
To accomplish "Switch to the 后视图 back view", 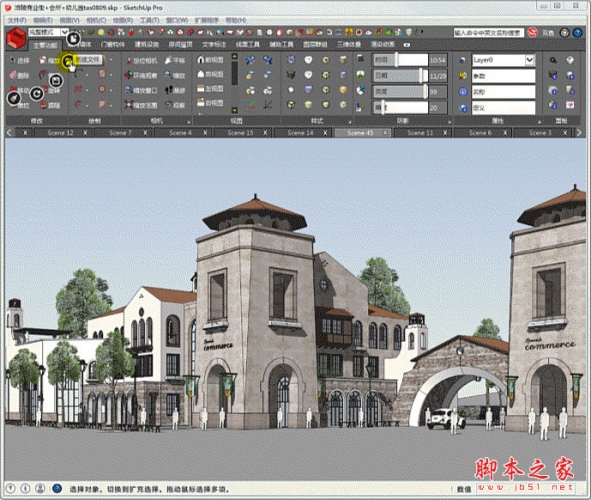I will tap(211, 74).
